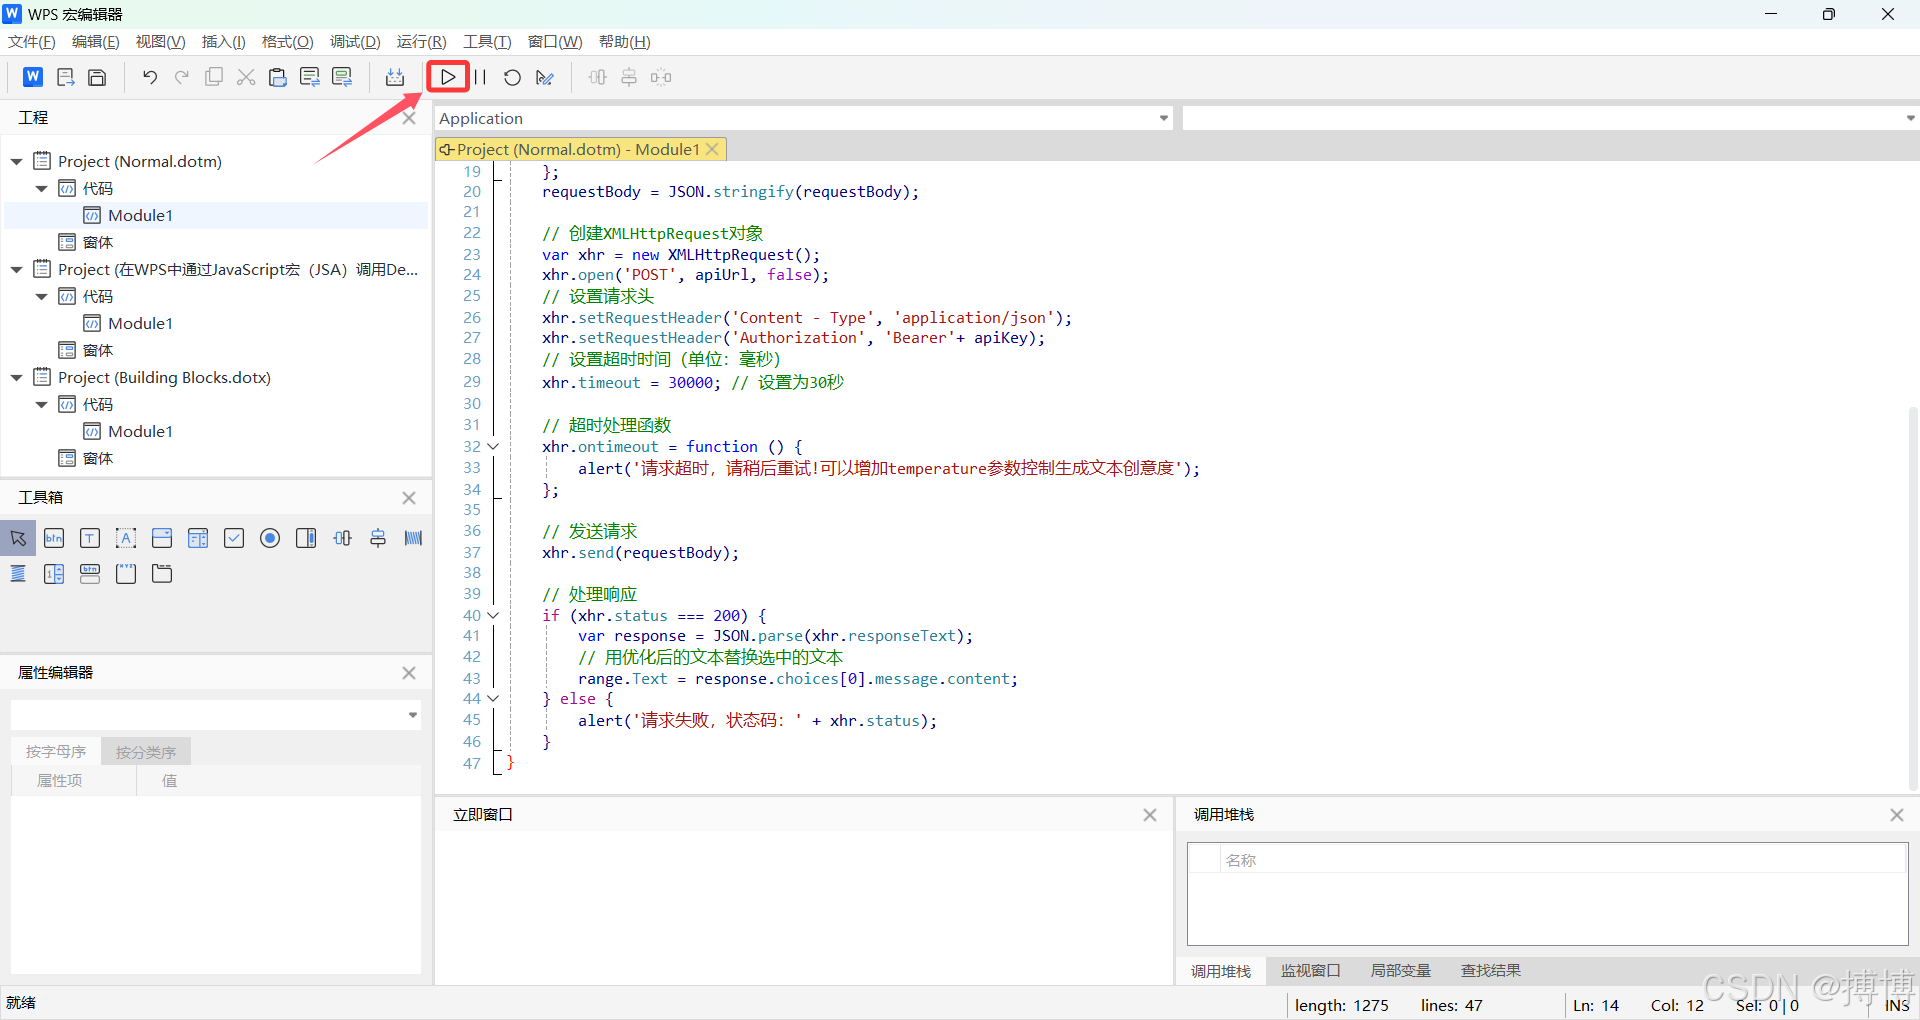Collapse 代码 folder under Project (Normal.dotm)
This screenshot has height=1020, width=1920.
(41, 188)
